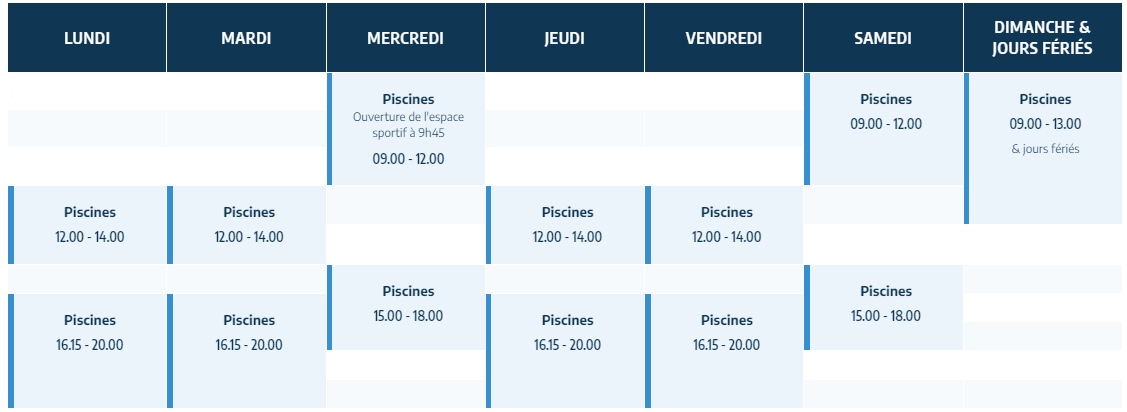Open Tuesday's Piscines 12.00 - 14.00 slot
The image size is (1127, 412).
pyautogui.click(x=247, y=225)
